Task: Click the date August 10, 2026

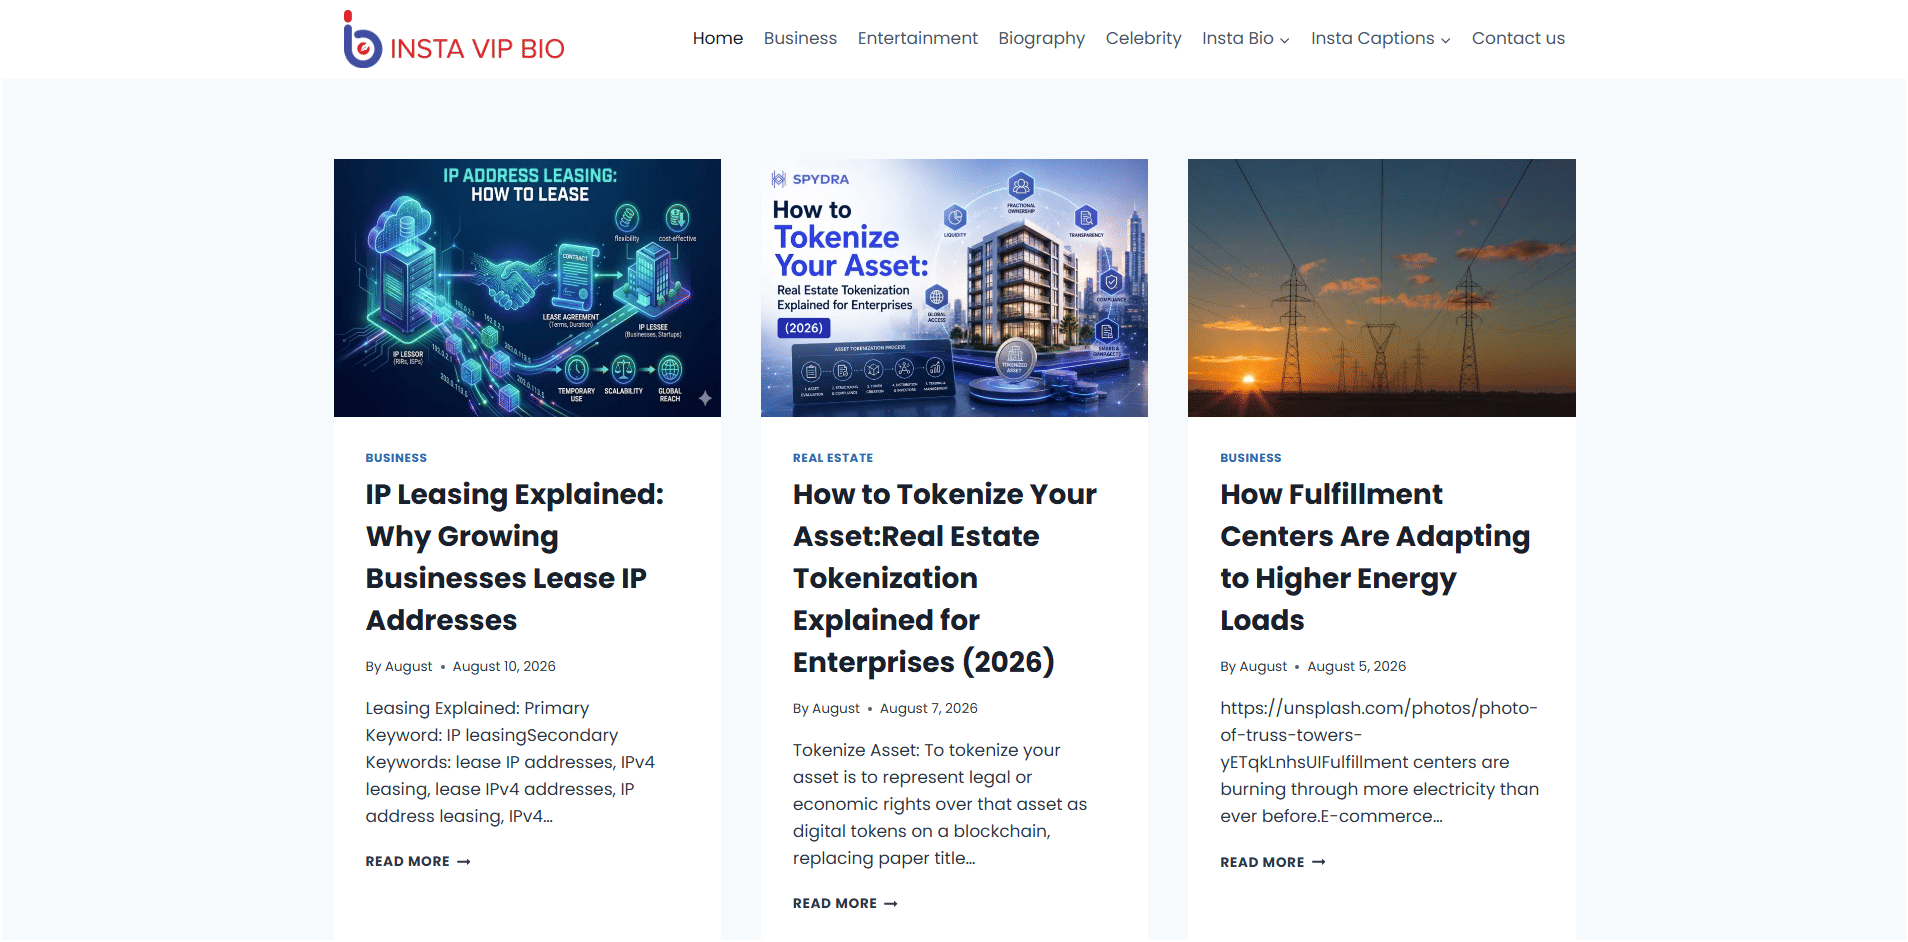Action: pos(504,666)
